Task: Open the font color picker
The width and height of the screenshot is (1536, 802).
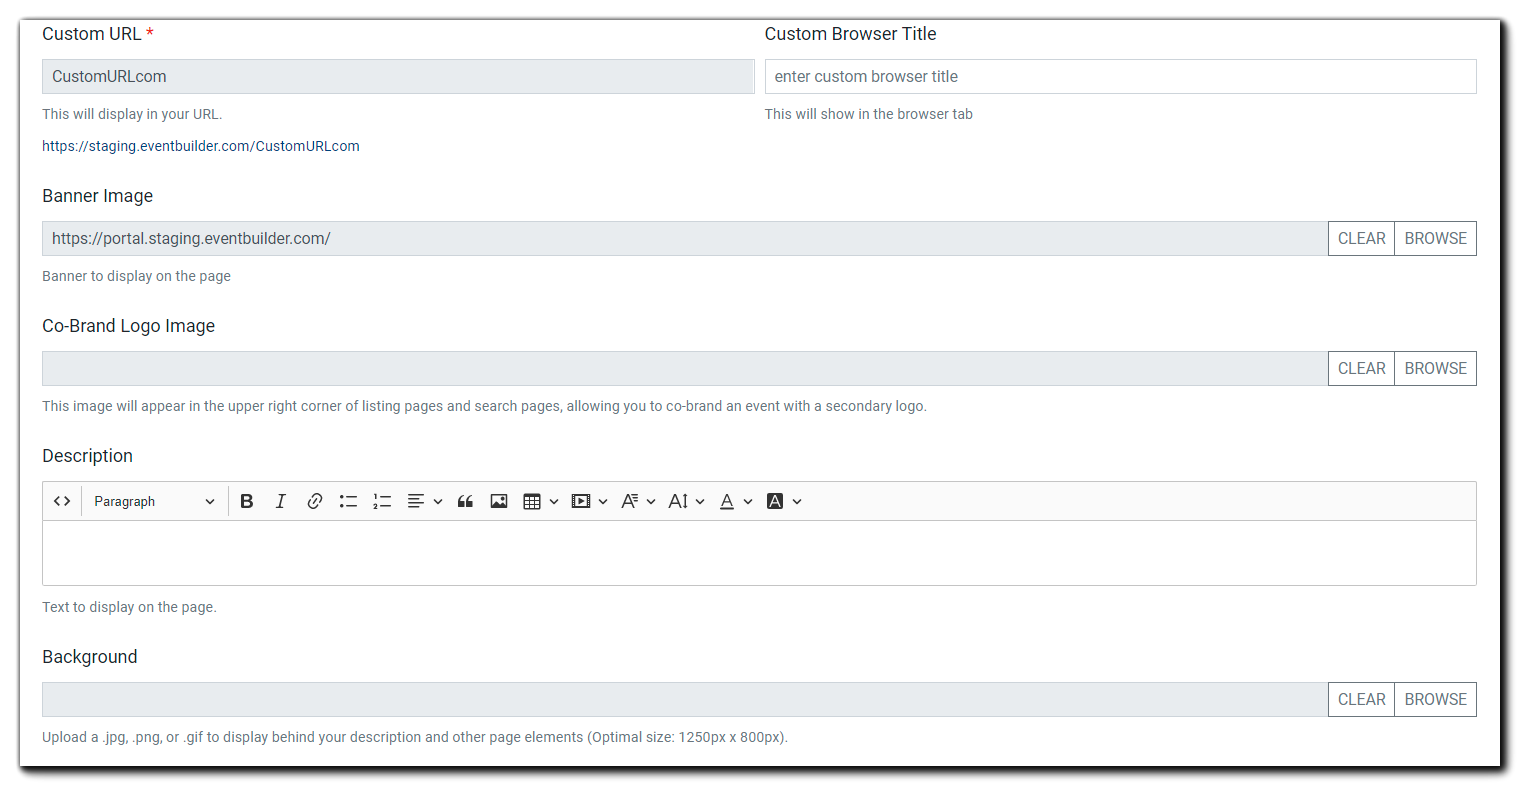Action: coord(736,501)
